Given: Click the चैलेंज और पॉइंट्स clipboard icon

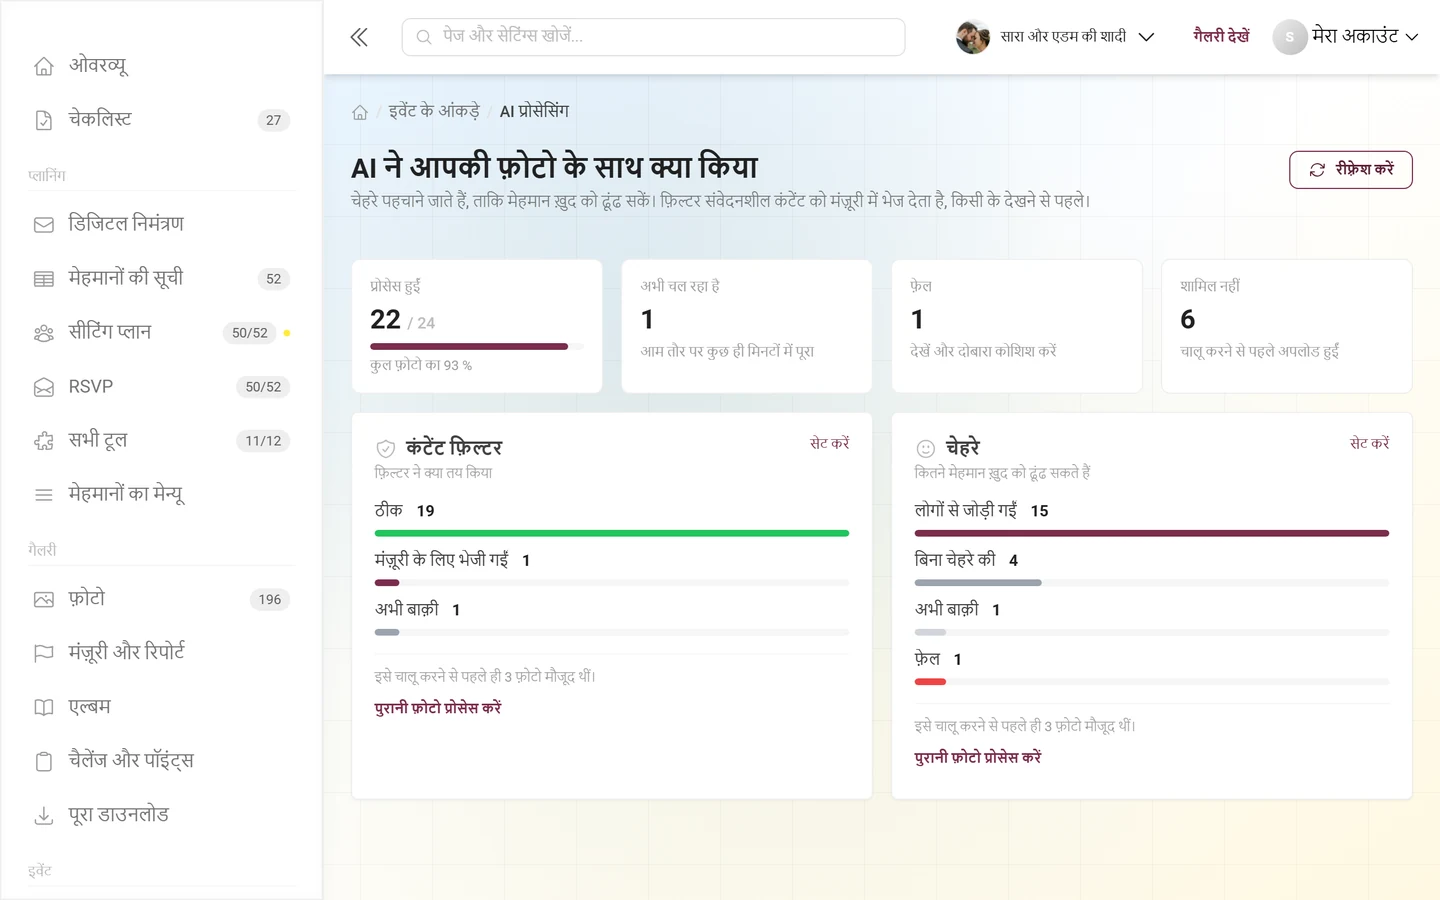Looking at the screenshot, I should point(44,762).
